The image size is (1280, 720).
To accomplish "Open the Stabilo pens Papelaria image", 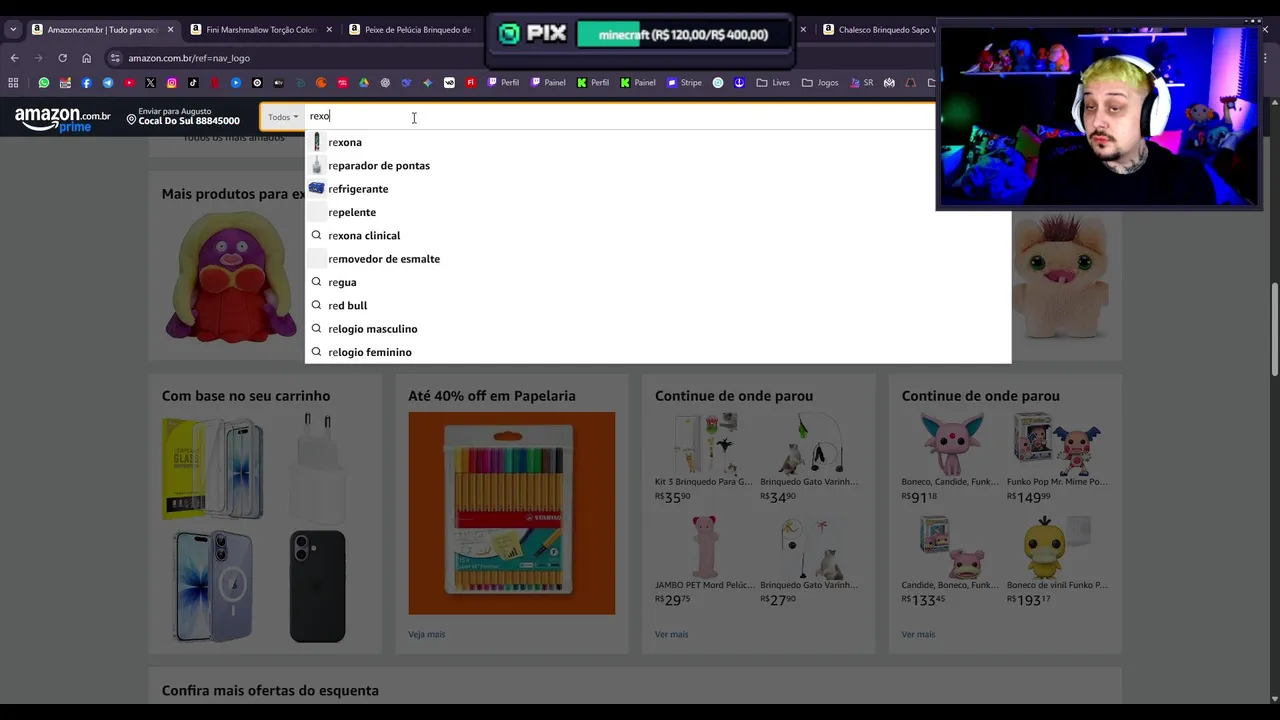I will (x=511, y=513).
